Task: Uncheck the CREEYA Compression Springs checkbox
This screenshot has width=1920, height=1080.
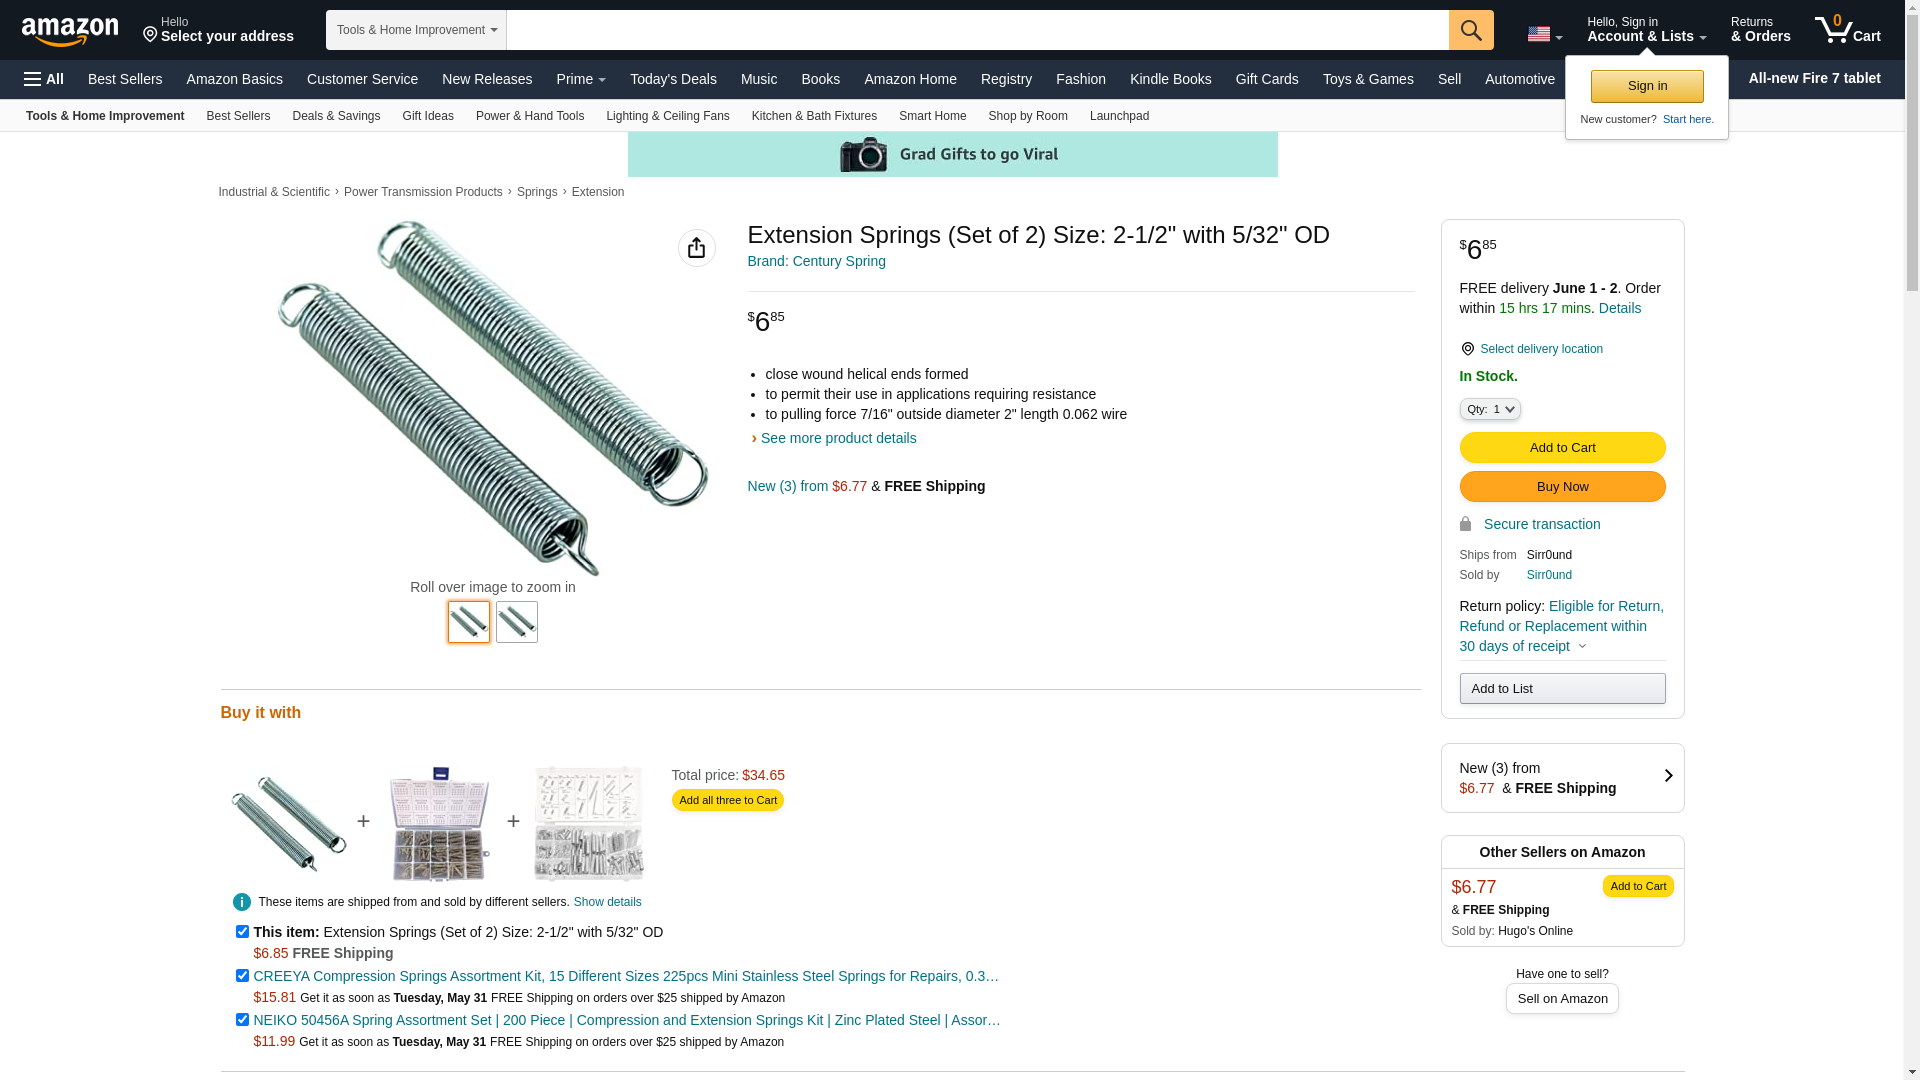Action: 242,976
